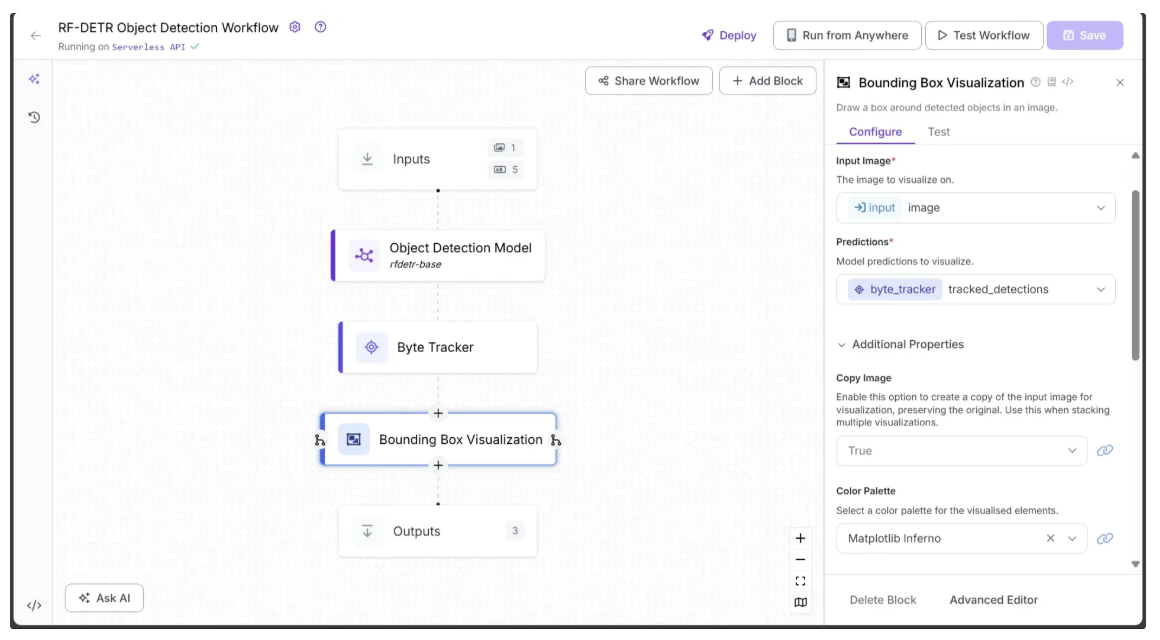Open the code view icon at bottom left
The height and width of the screenshot is (640, 1160).
[x=34, y=605]
